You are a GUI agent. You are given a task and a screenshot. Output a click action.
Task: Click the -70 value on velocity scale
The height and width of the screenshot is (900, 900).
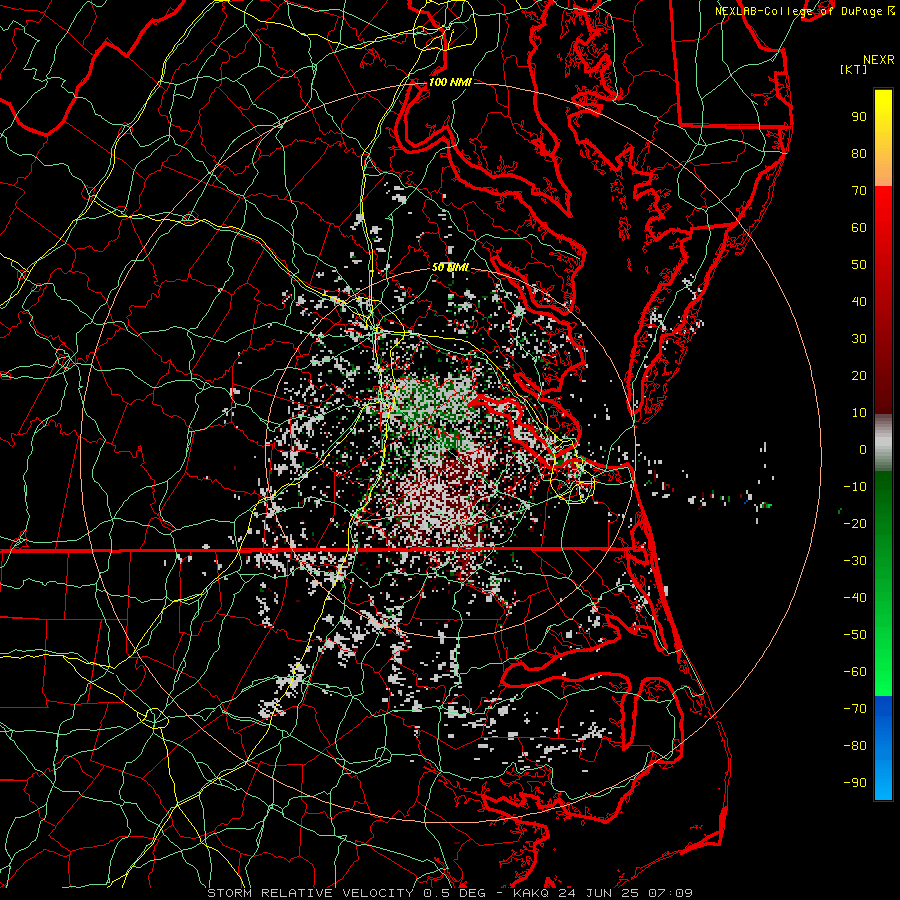click(x=855, y=709)
